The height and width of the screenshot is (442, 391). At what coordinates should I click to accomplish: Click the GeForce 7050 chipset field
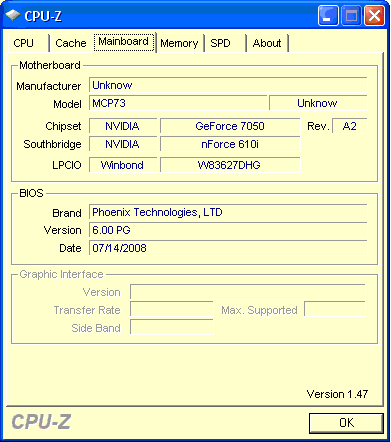pyautogui.click(x=230, y=126)
